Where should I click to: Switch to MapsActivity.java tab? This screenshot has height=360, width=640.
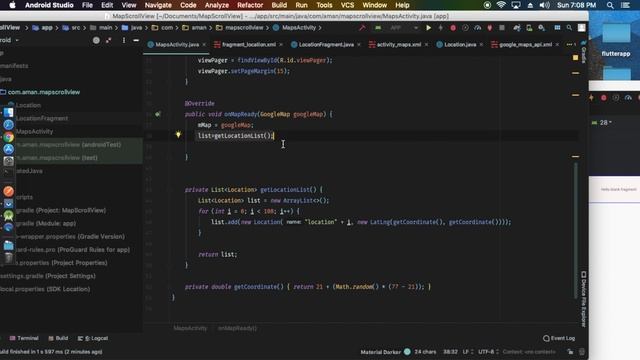(177, 44)
